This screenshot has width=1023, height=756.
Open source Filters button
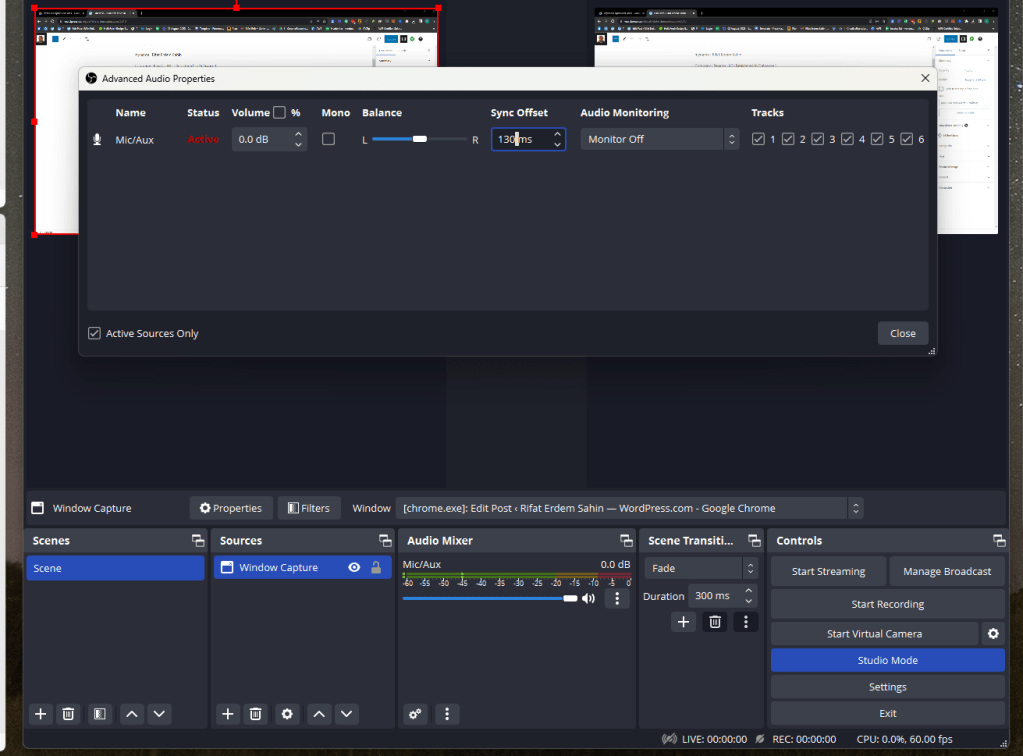pos(309,508)
